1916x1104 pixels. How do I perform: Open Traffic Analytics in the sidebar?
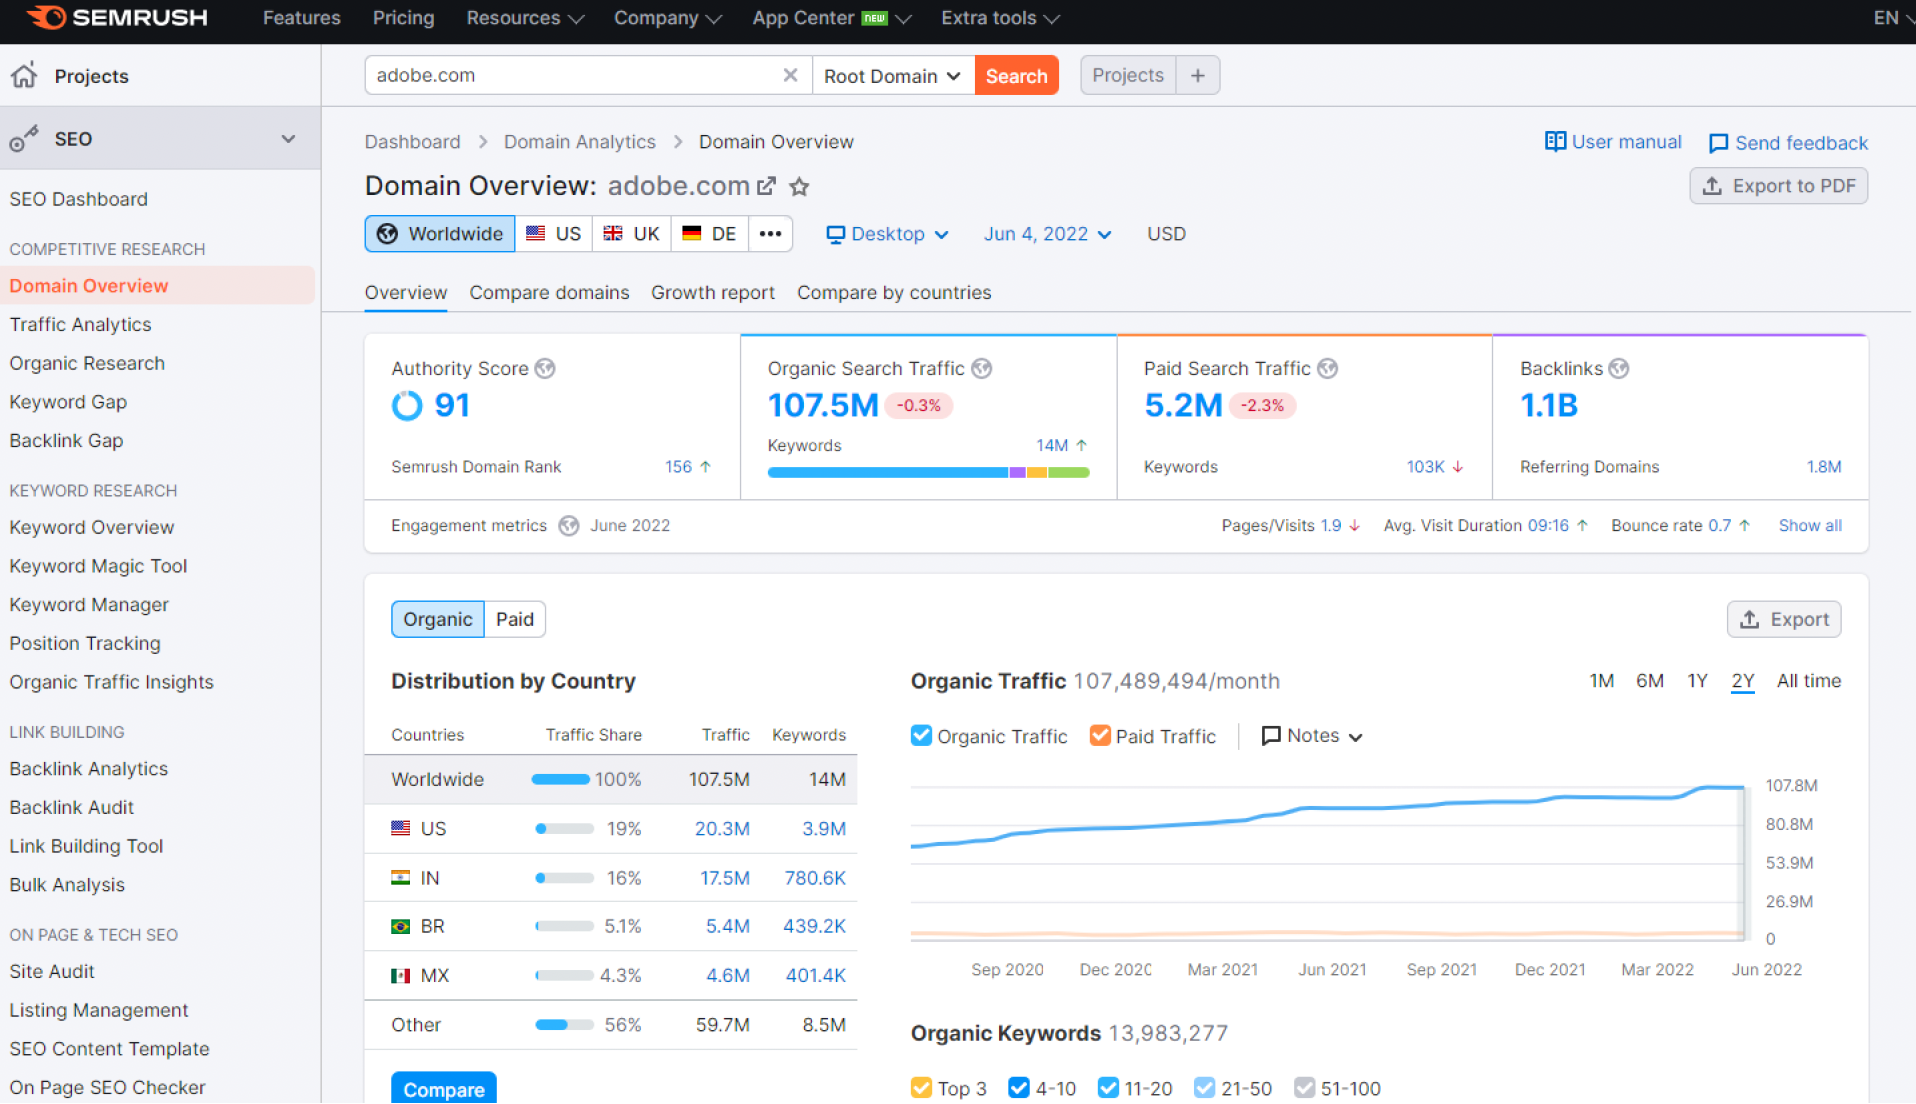tap(80, 324)
